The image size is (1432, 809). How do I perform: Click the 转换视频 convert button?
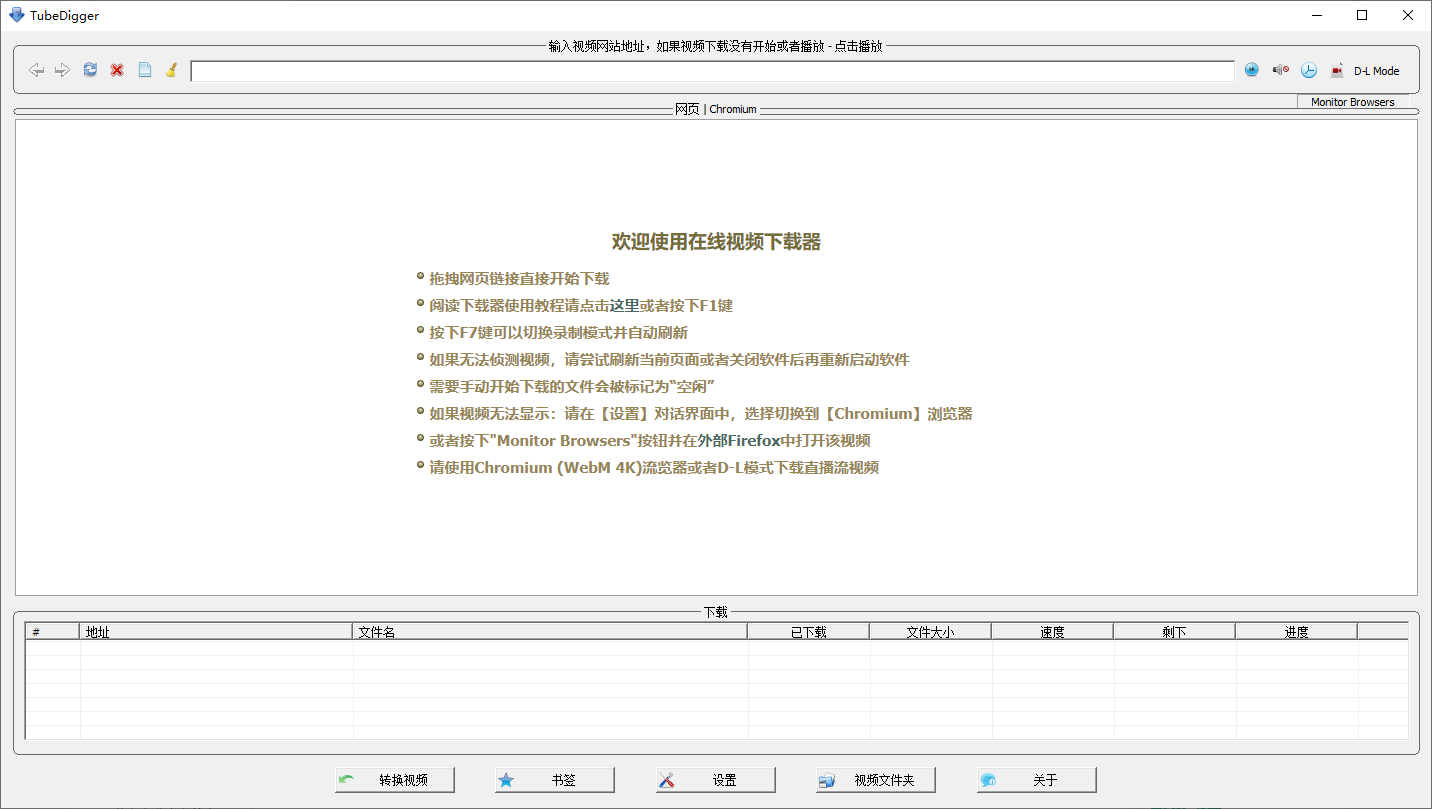click(x=394, y=779)
